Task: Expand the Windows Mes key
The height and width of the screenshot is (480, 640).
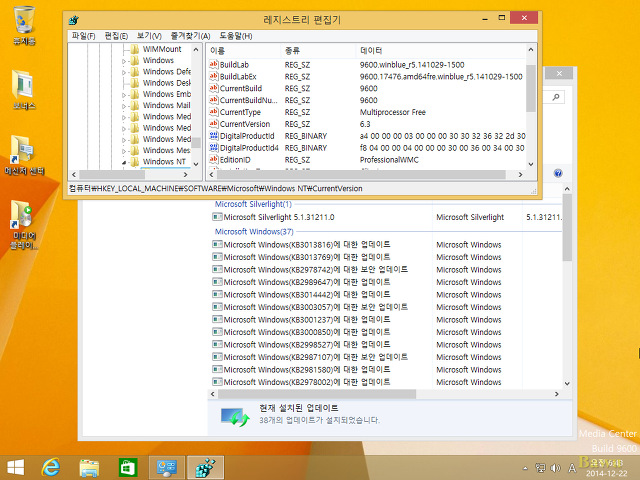Action: (124, 151)
